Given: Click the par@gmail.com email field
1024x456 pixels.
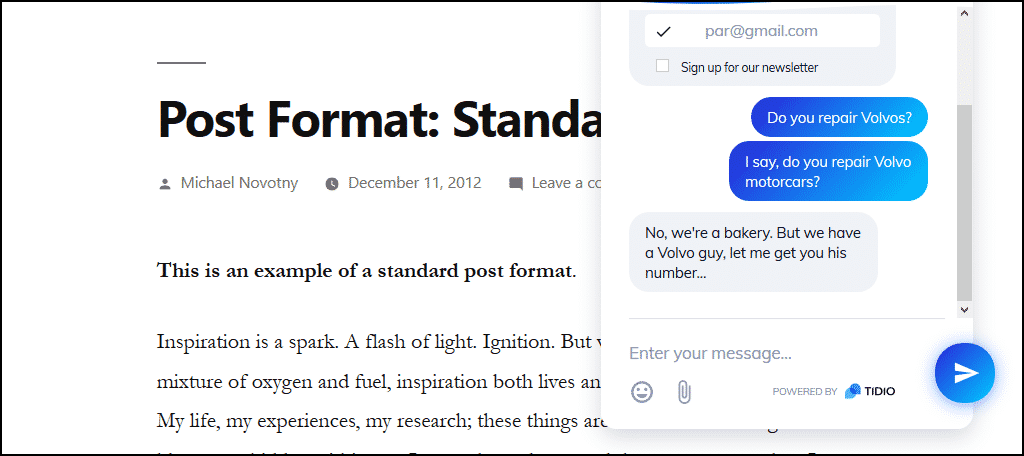Looking at the screenshot, I should [x=762, y=31].
